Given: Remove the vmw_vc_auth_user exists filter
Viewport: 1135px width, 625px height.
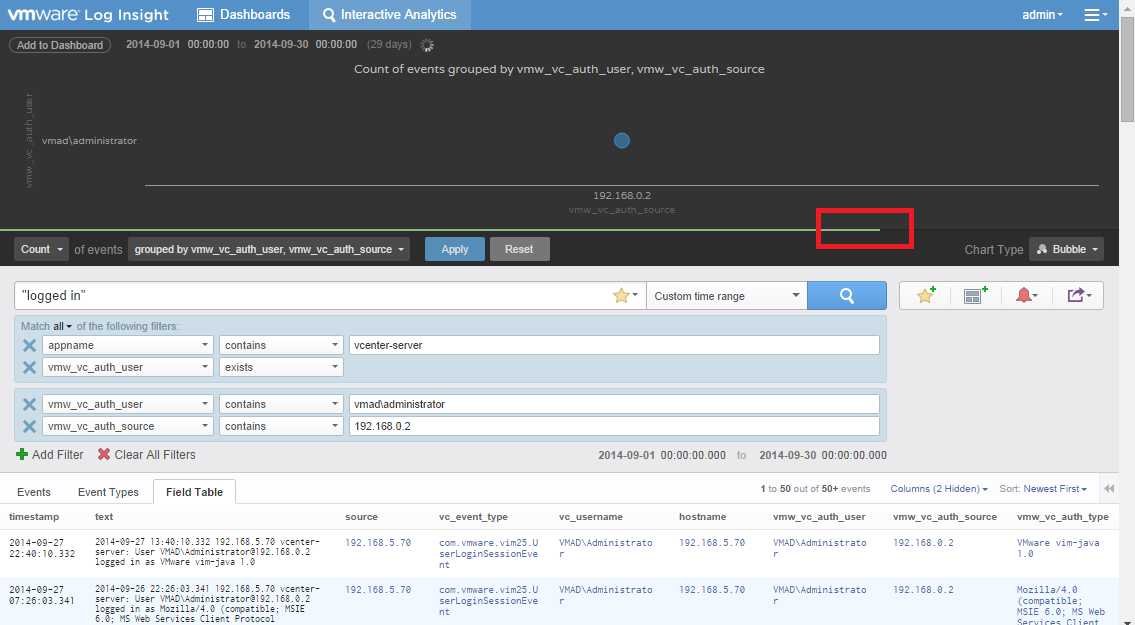Looking at the screenshot, I should 29,367.
